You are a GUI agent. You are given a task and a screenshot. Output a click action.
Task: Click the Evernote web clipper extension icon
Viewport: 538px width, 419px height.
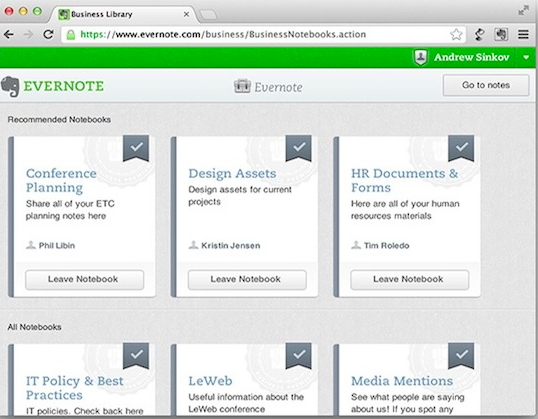coord(501,34)
